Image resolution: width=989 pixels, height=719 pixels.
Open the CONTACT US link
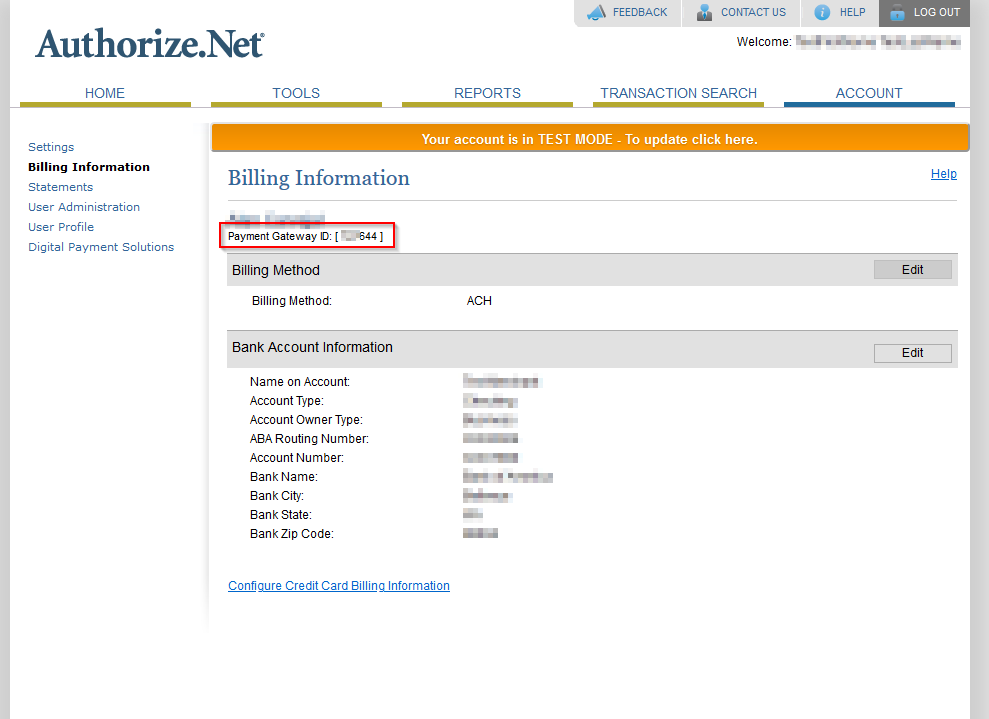click(x=753, y=12)
